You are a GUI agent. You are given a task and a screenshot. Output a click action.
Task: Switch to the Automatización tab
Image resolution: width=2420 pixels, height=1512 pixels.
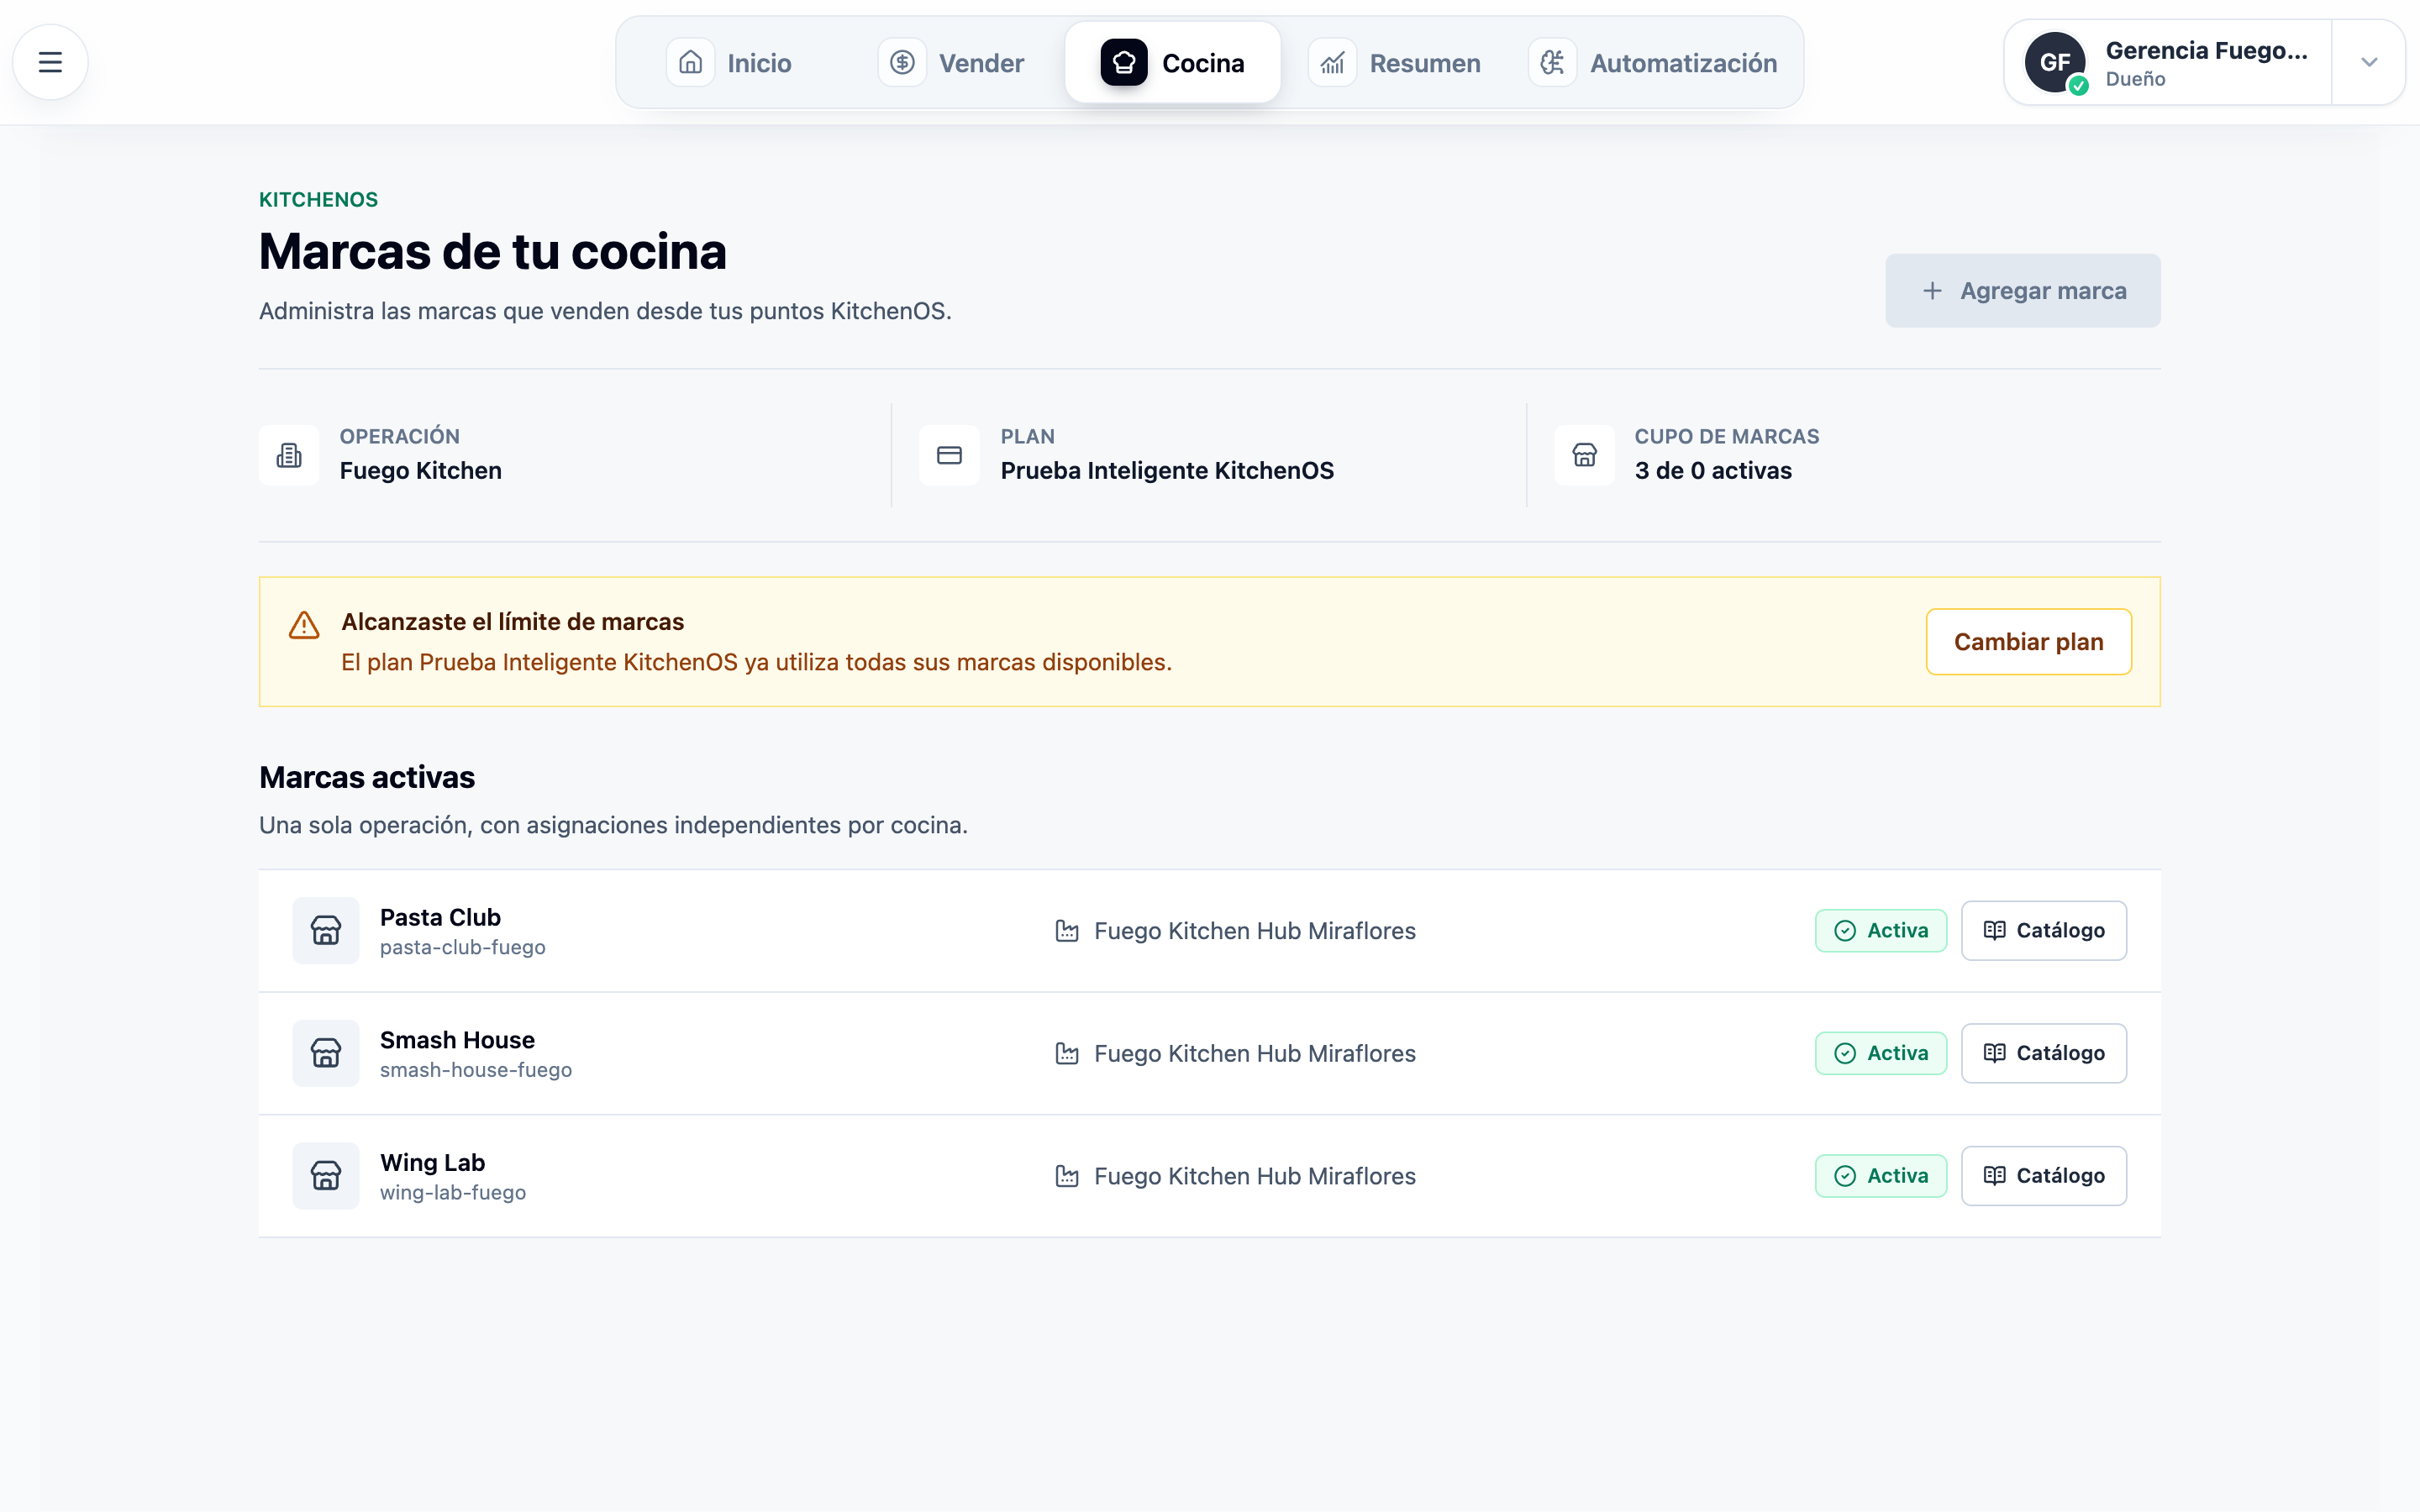[1654, 63]
